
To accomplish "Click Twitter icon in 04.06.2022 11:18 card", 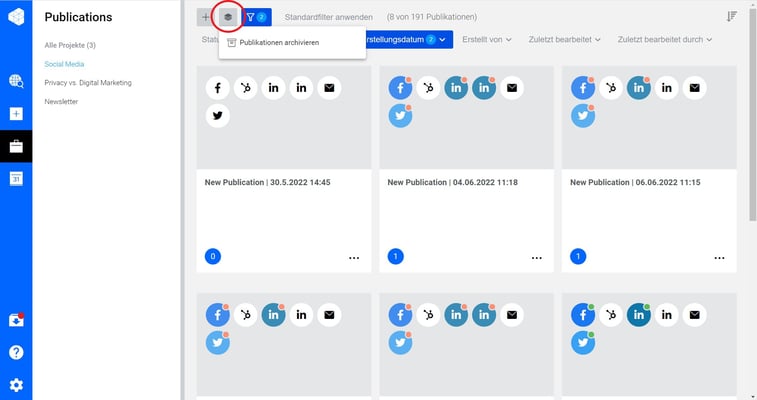I will tap(400, 116).
